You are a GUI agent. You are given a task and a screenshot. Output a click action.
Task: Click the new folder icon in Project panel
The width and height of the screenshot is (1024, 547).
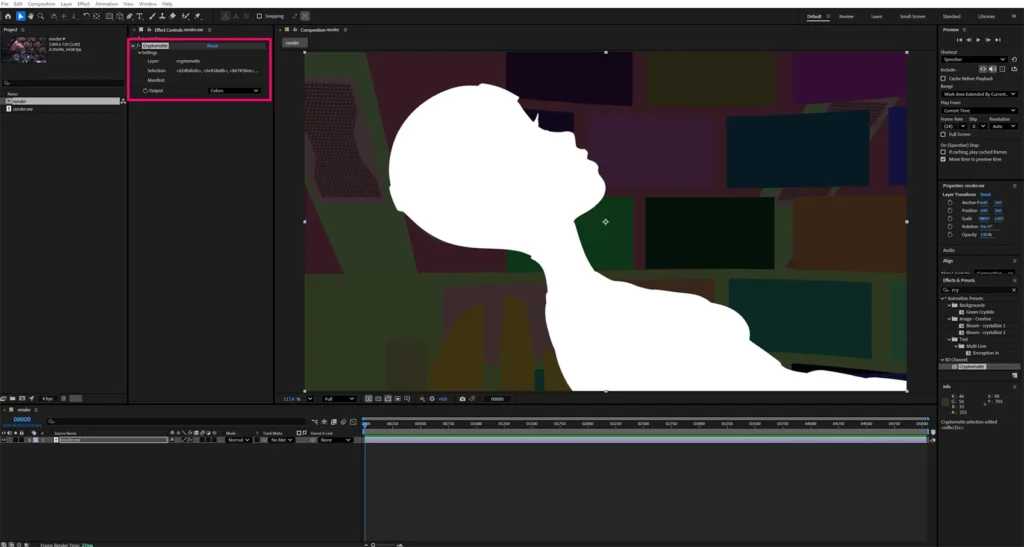pyautogui.click(x=12, y=398)
